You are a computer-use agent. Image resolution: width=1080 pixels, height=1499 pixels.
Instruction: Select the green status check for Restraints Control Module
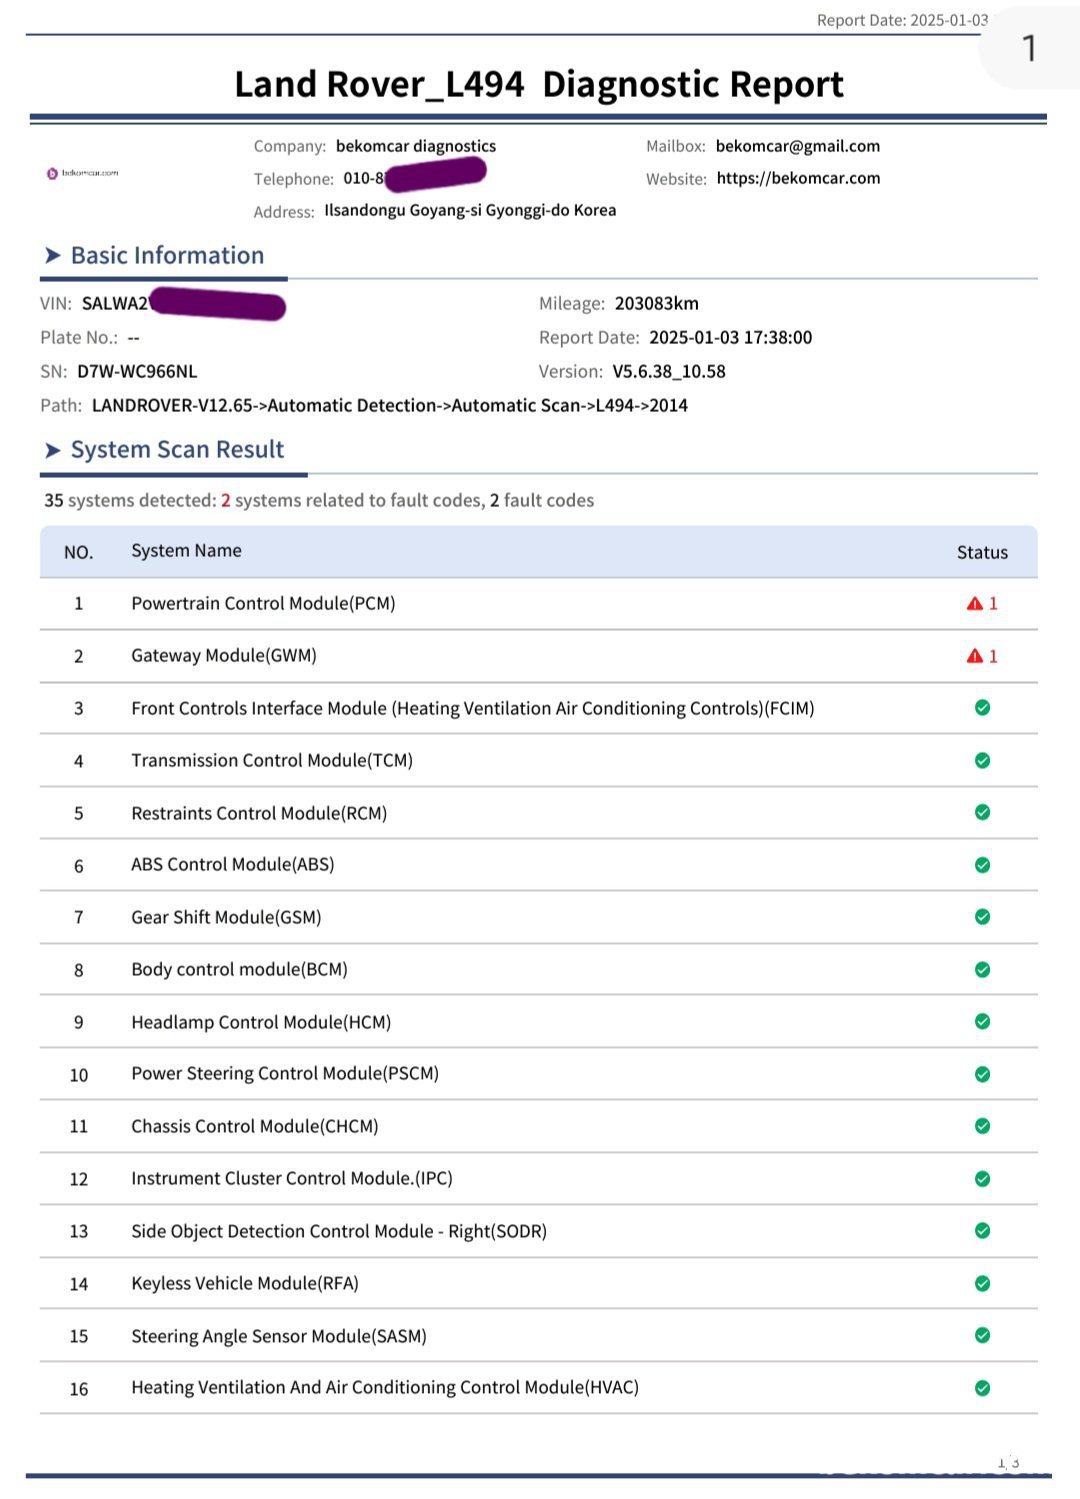983,812
